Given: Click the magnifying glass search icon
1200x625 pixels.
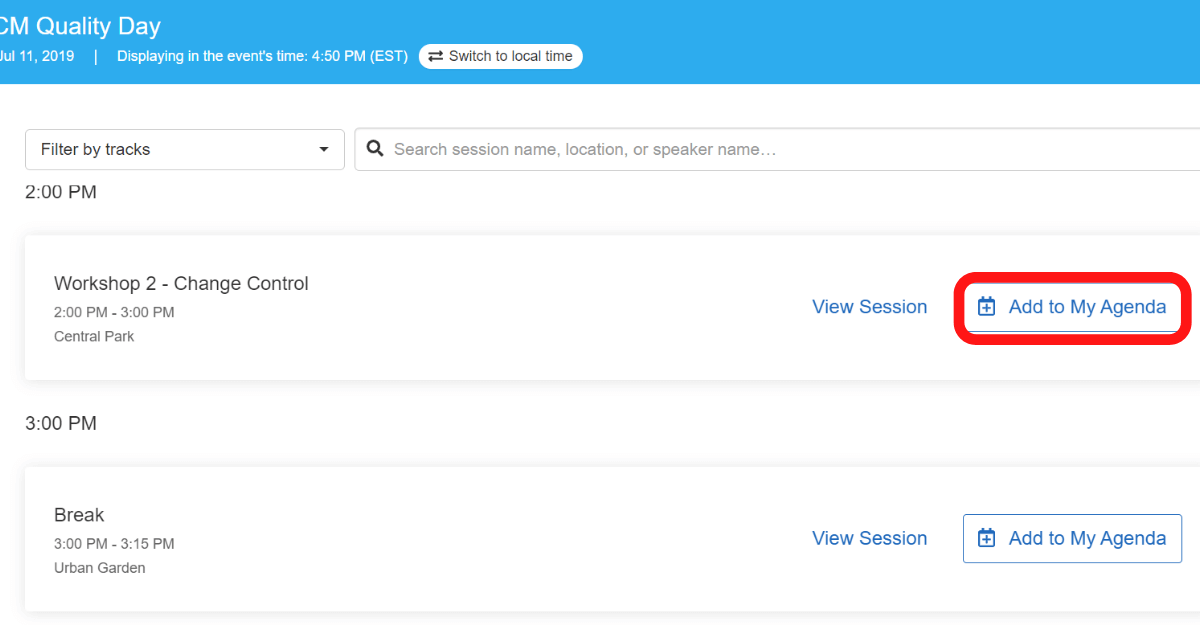Looking at the screenshot, I should pos(375,149).
